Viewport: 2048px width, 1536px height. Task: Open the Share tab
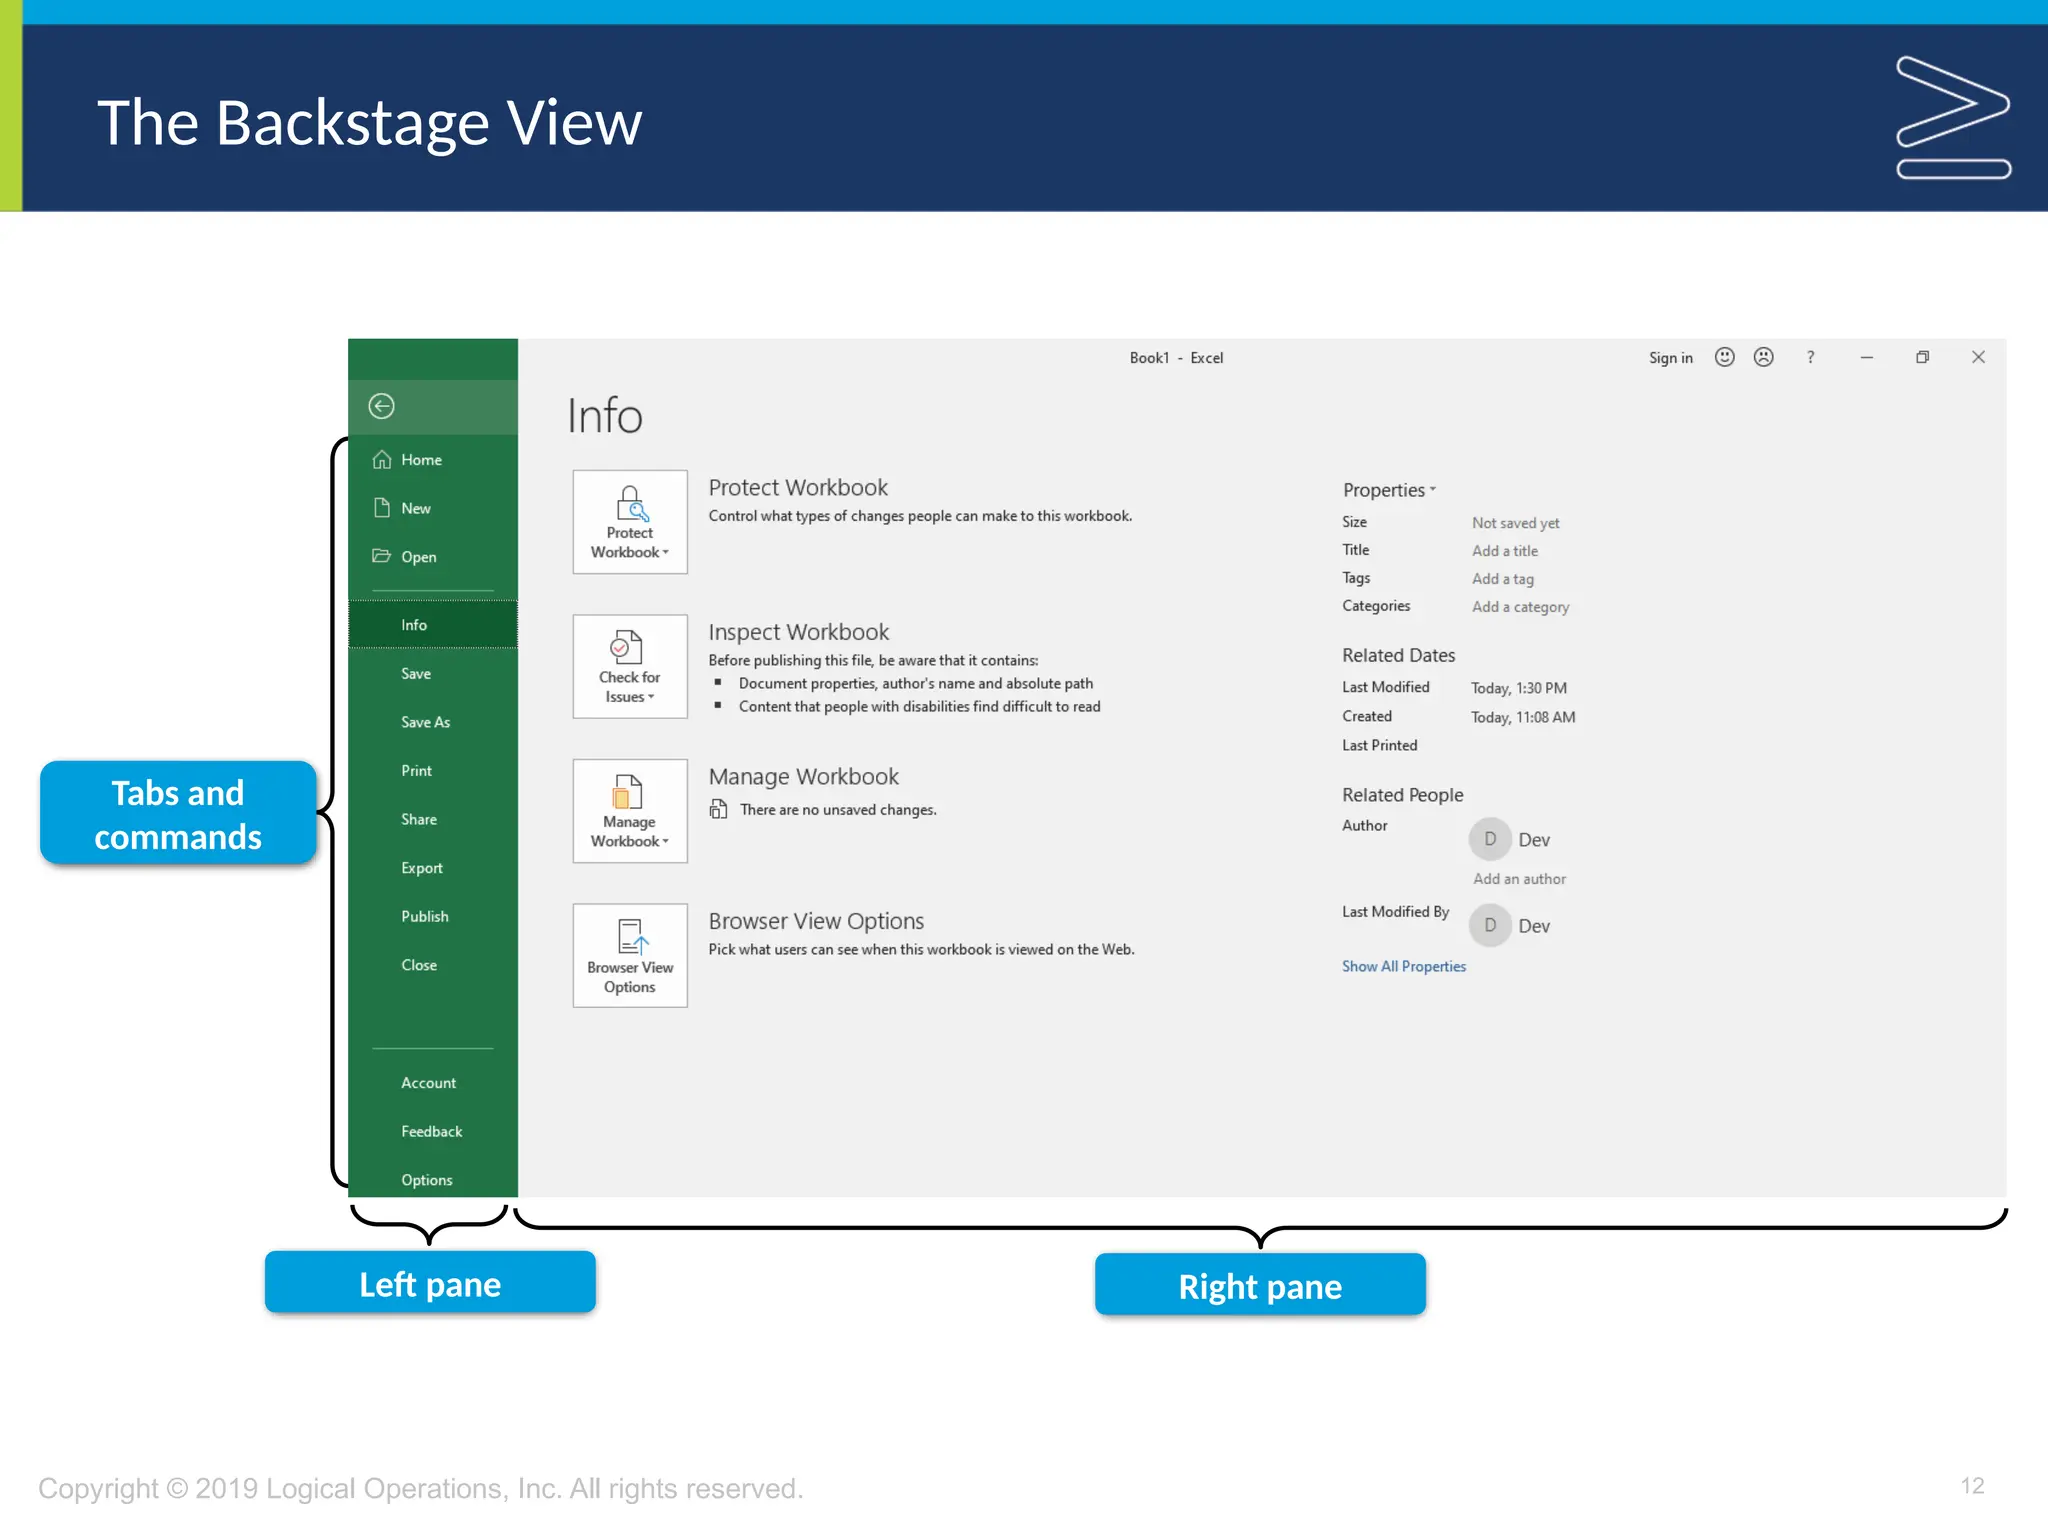(x=433, y=819)
